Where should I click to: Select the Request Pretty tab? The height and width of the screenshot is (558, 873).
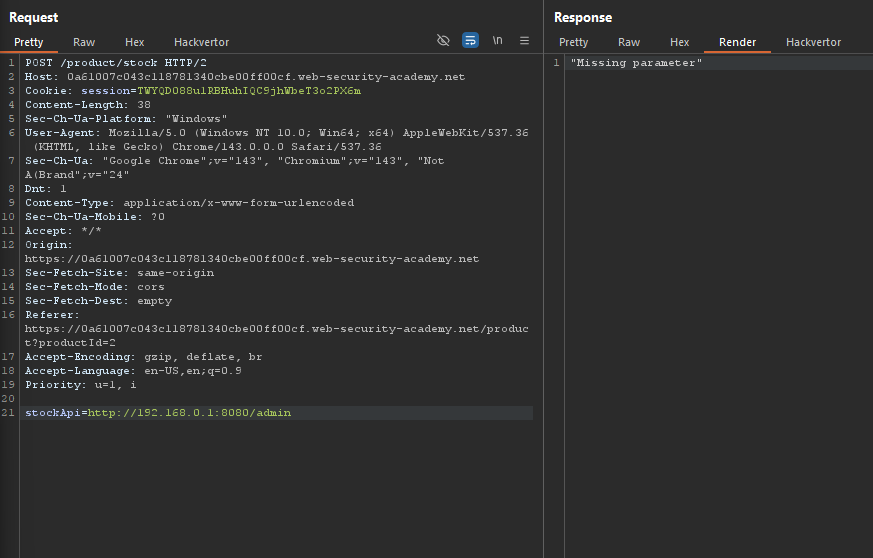point(28,42)
